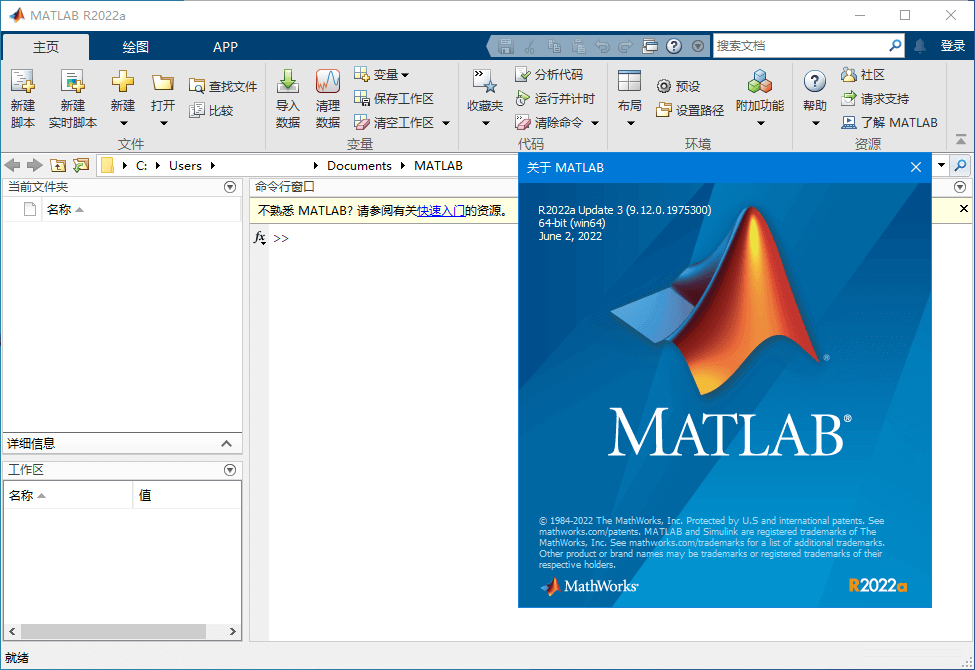Click 运行并计时 run and time

555,98
